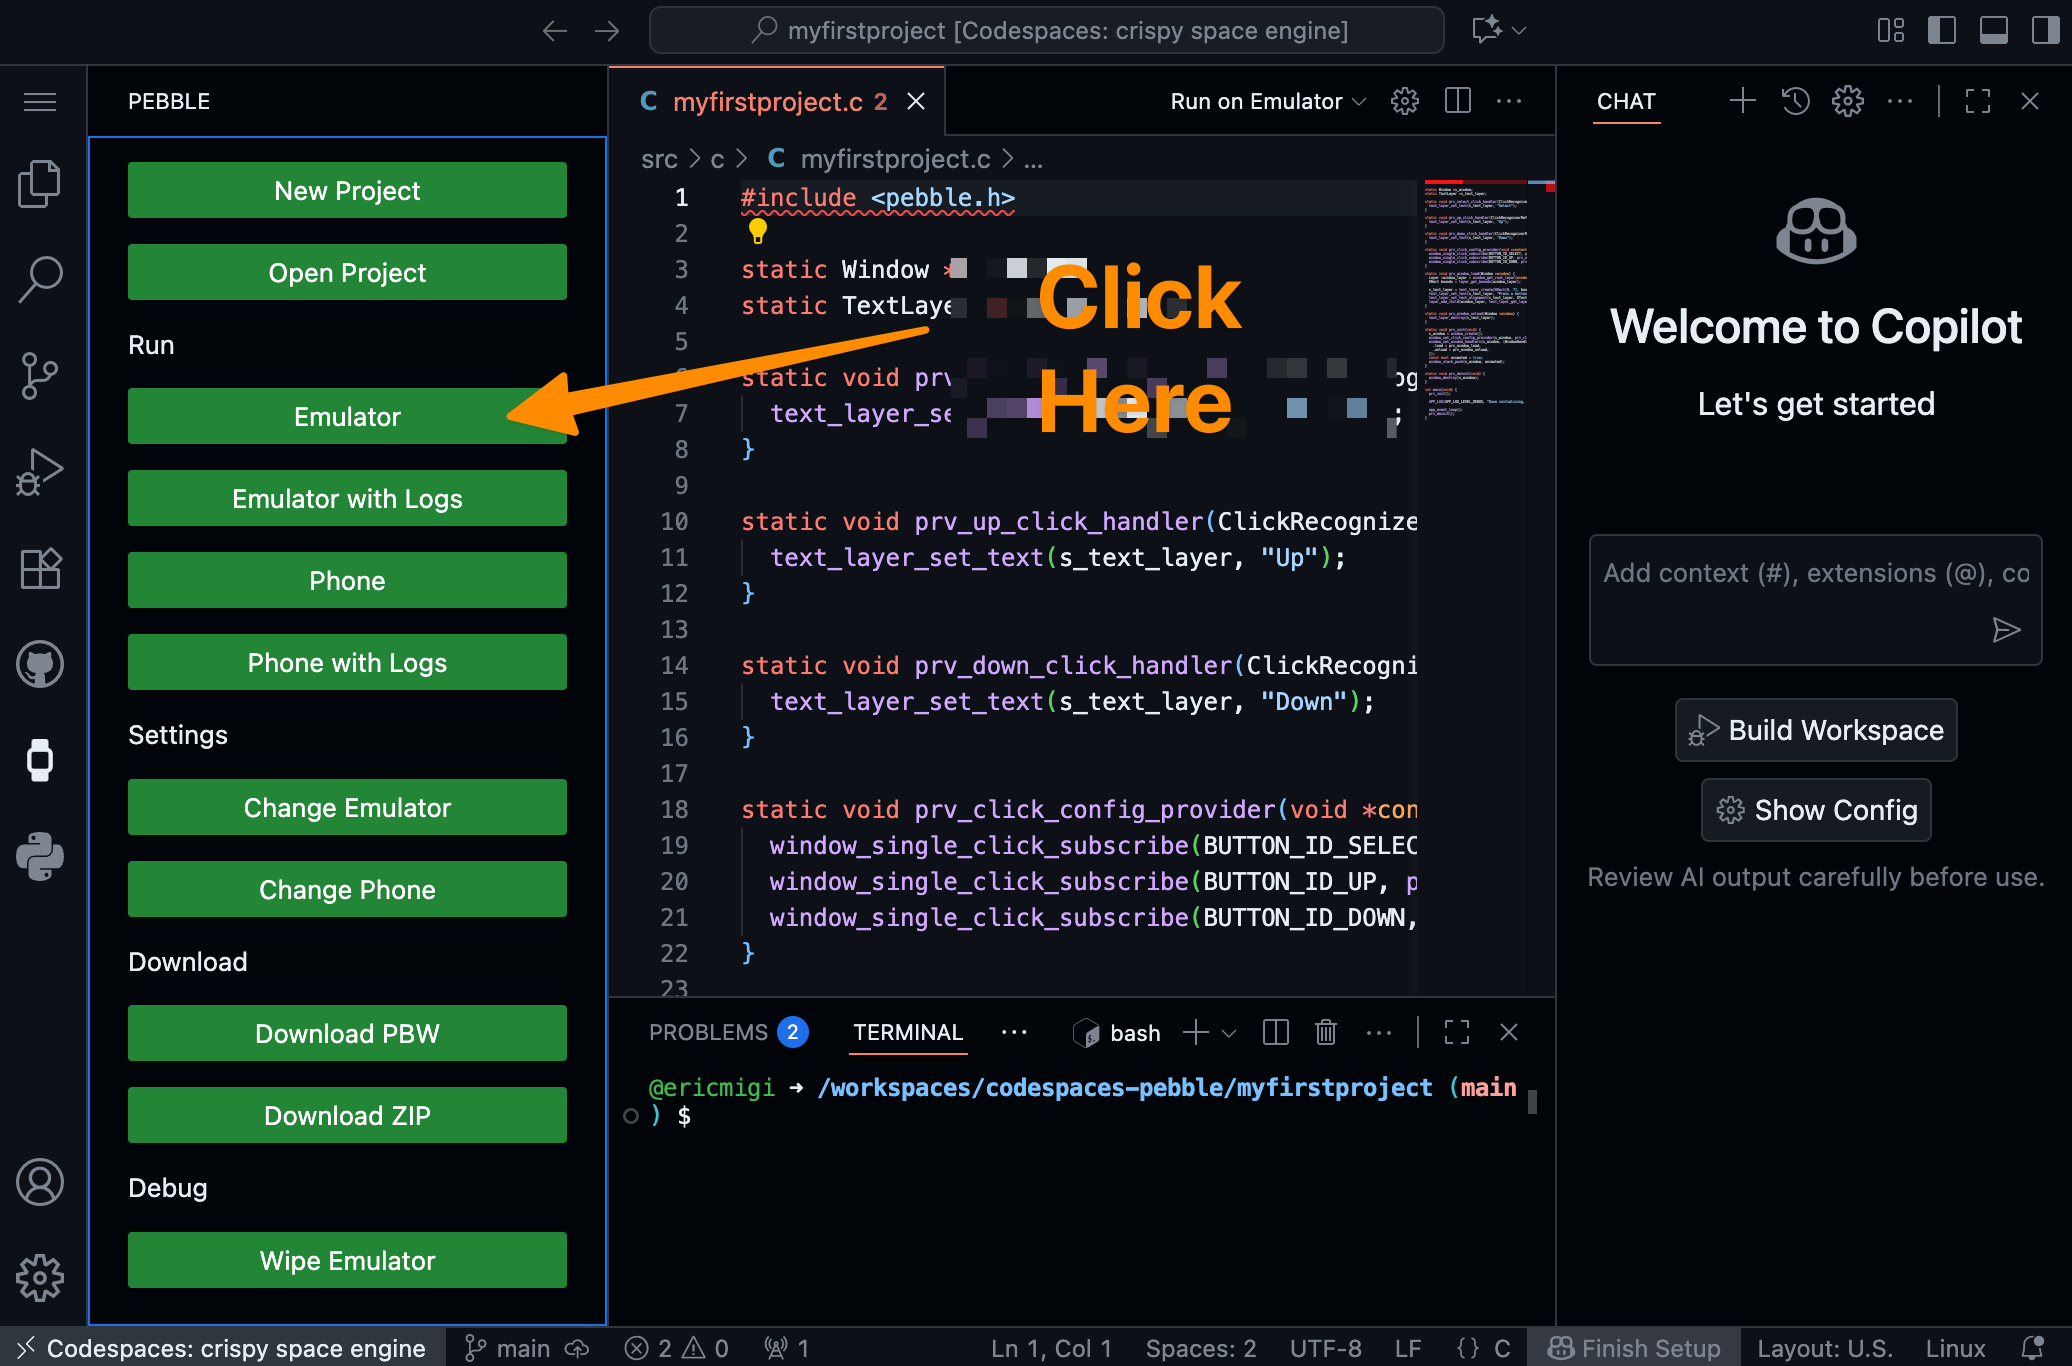Expand the Copilot title bar dropdown arrow

pos(1519,30)
